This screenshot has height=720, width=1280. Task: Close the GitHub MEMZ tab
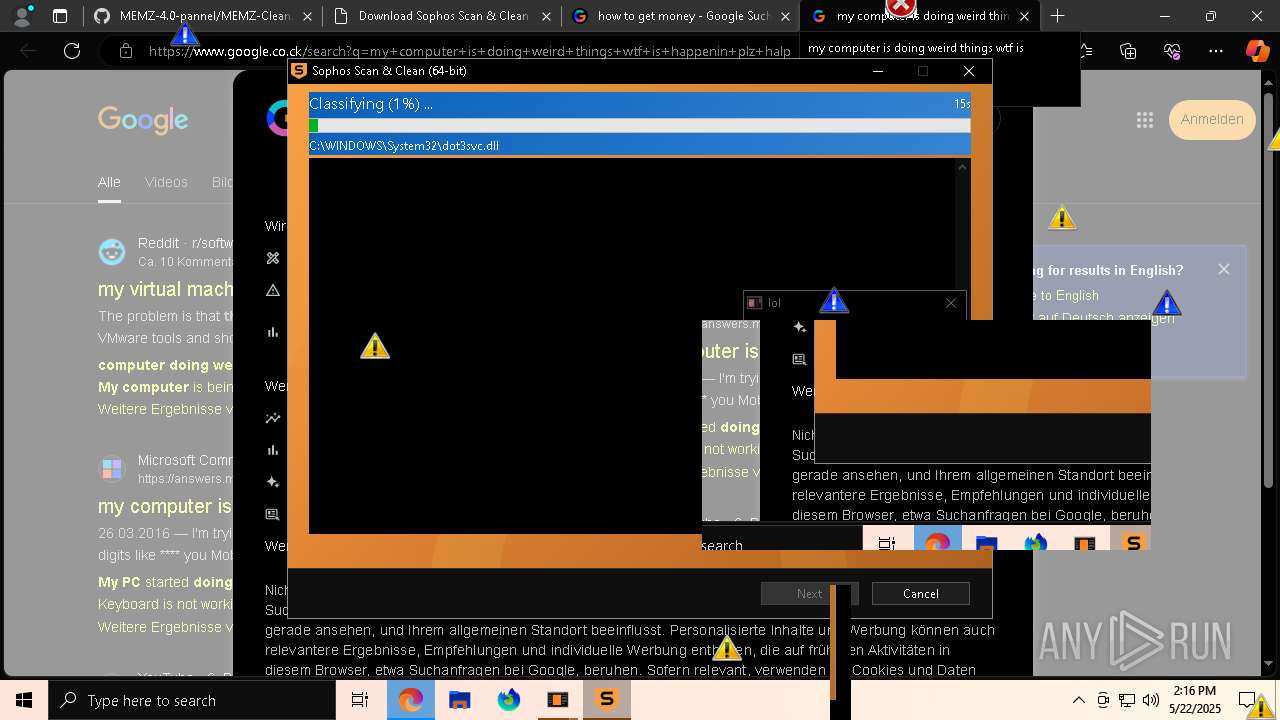[307, 17]
